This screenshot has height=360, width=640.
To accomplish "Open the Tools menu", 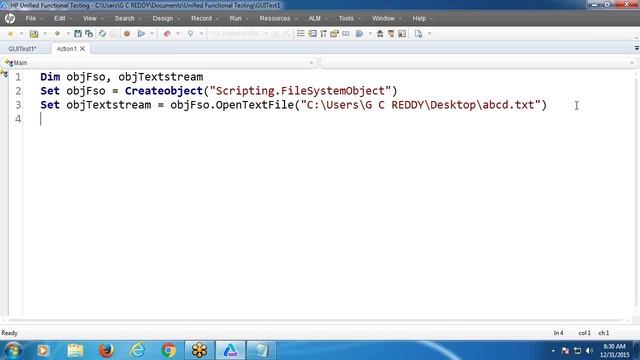I will pyautogui.click(x=346, y=18).
